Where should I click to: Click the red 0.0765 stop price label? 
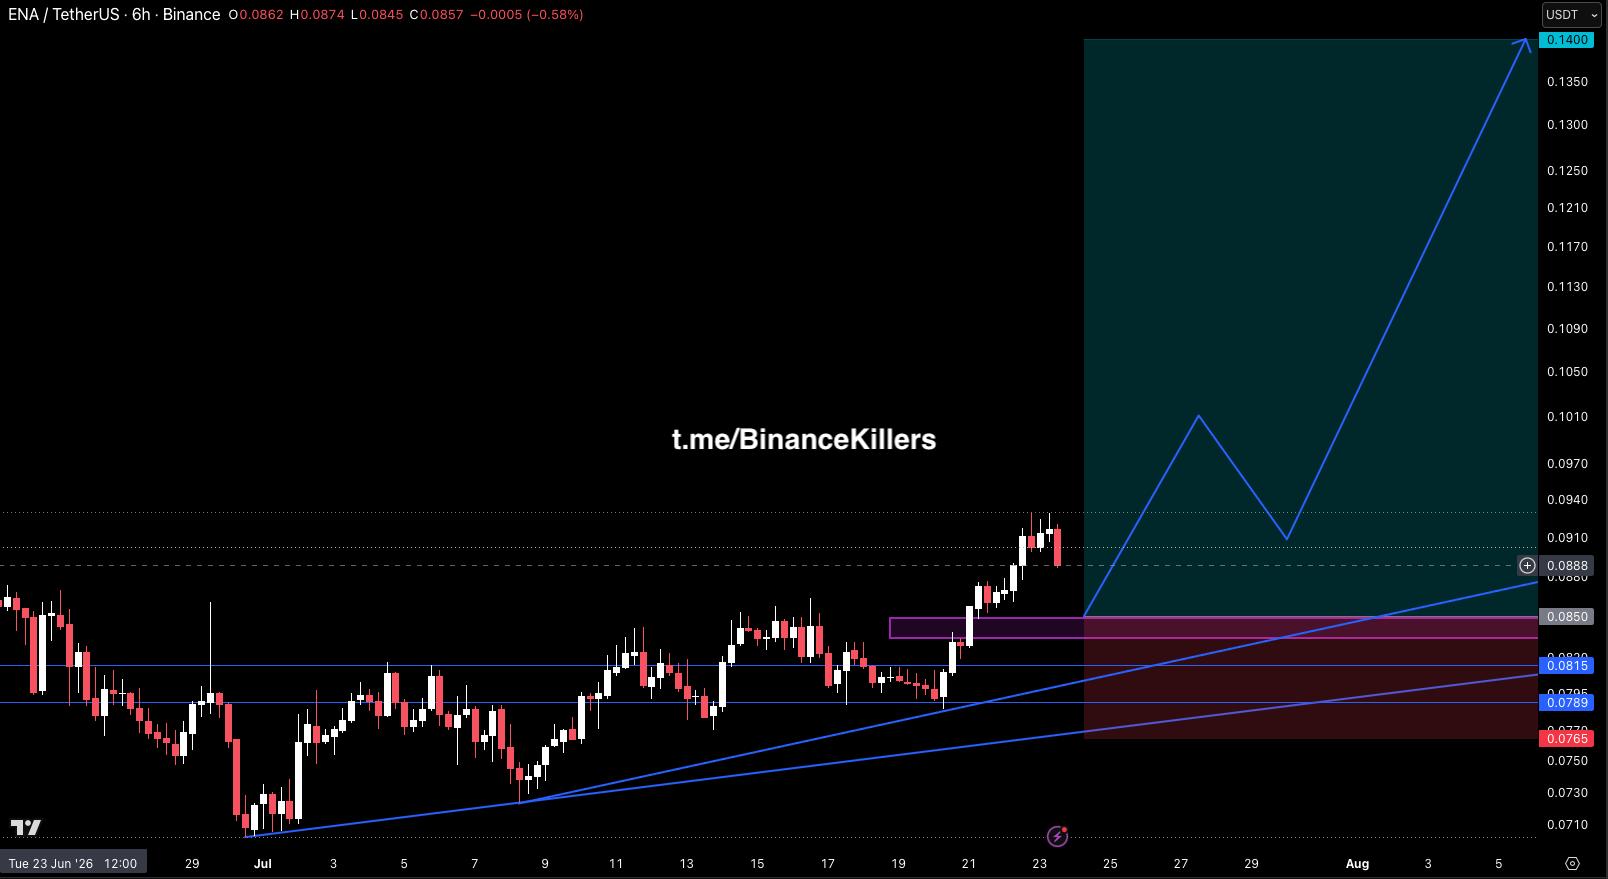point(1566,739)
